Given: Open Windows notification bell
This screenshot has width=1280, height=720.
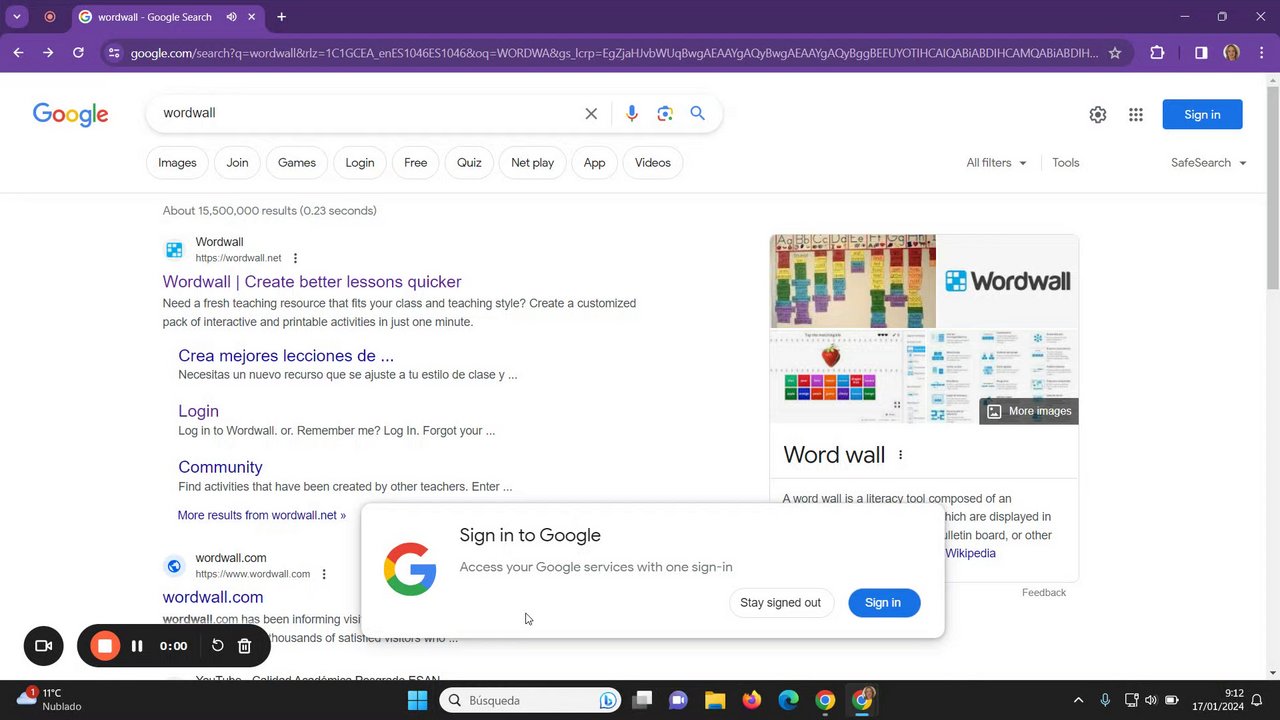Looking at the screenshot, I should (x=1257, y=700).
